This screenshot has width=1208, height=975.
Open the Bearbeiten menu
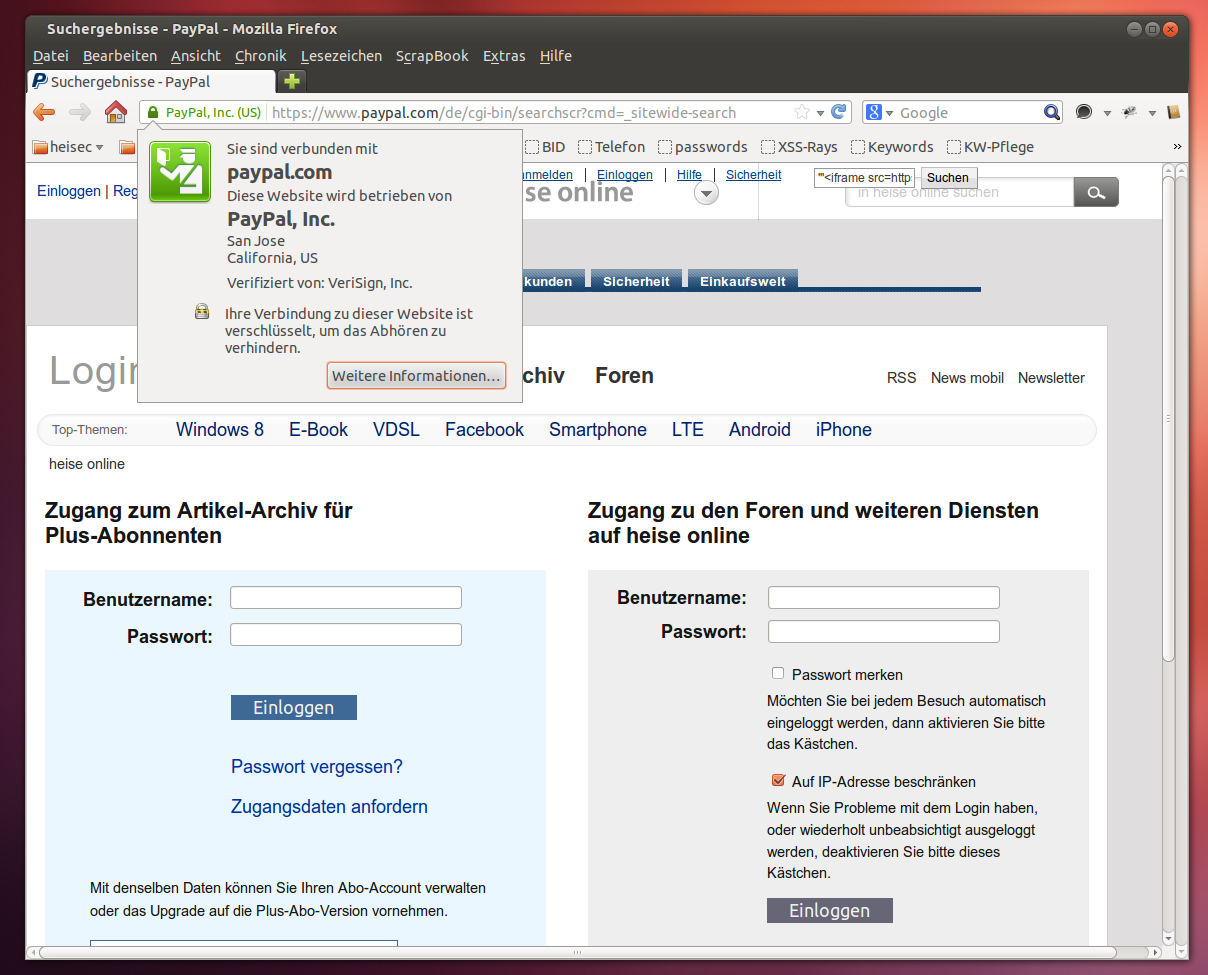120,56
